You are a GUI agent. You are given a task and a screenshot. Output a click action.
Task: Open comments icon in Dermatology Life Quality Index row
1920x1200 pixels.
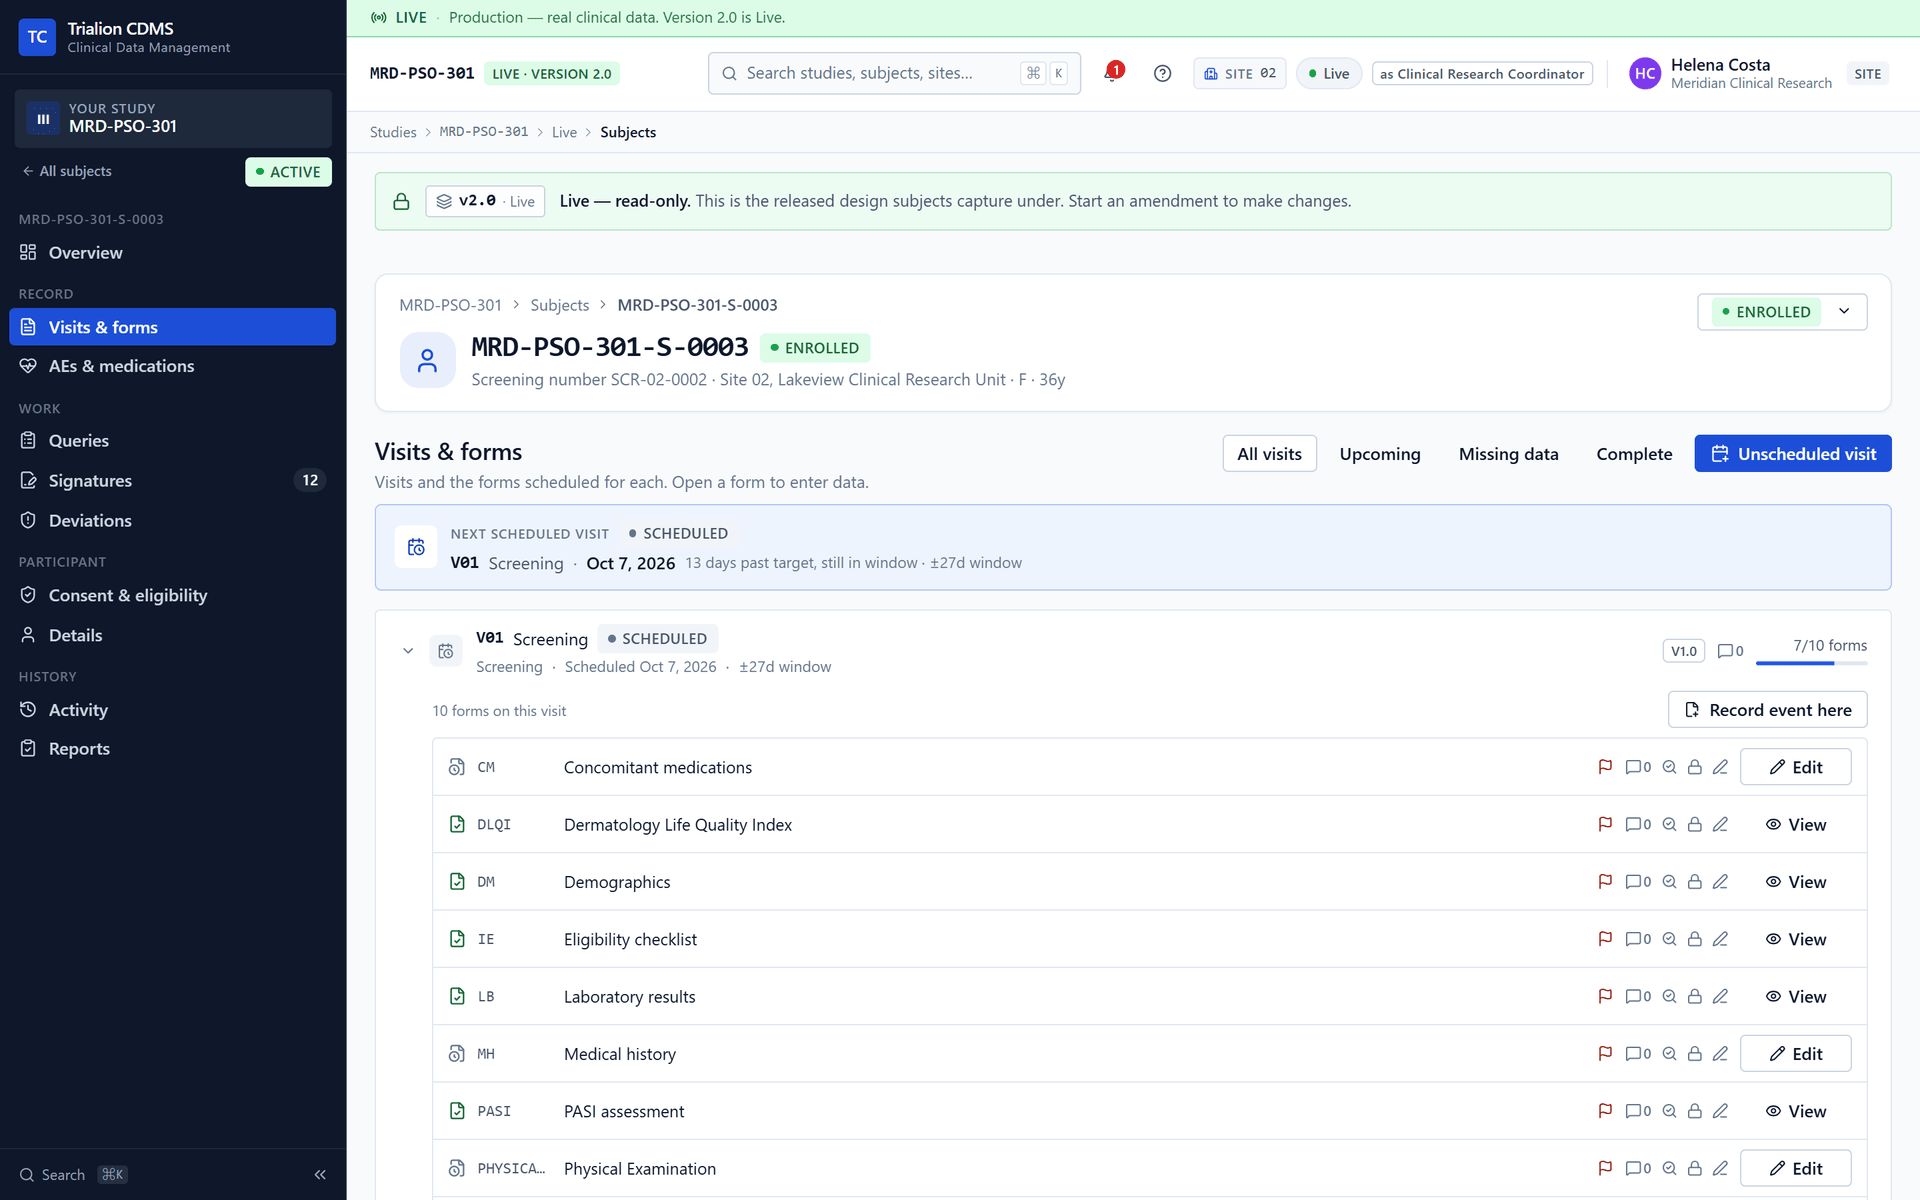click(1638, 825)
